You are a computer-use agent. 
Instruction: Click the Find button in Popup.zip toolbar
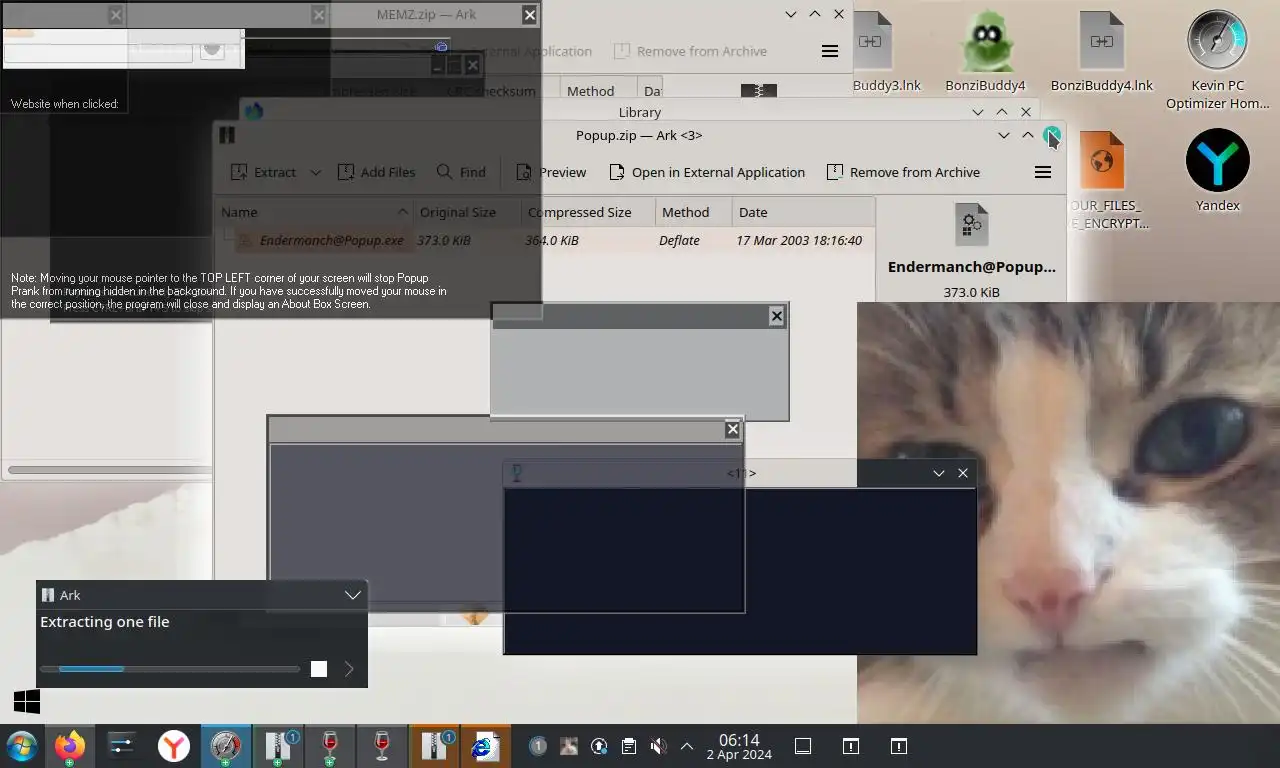click(461, 172)
